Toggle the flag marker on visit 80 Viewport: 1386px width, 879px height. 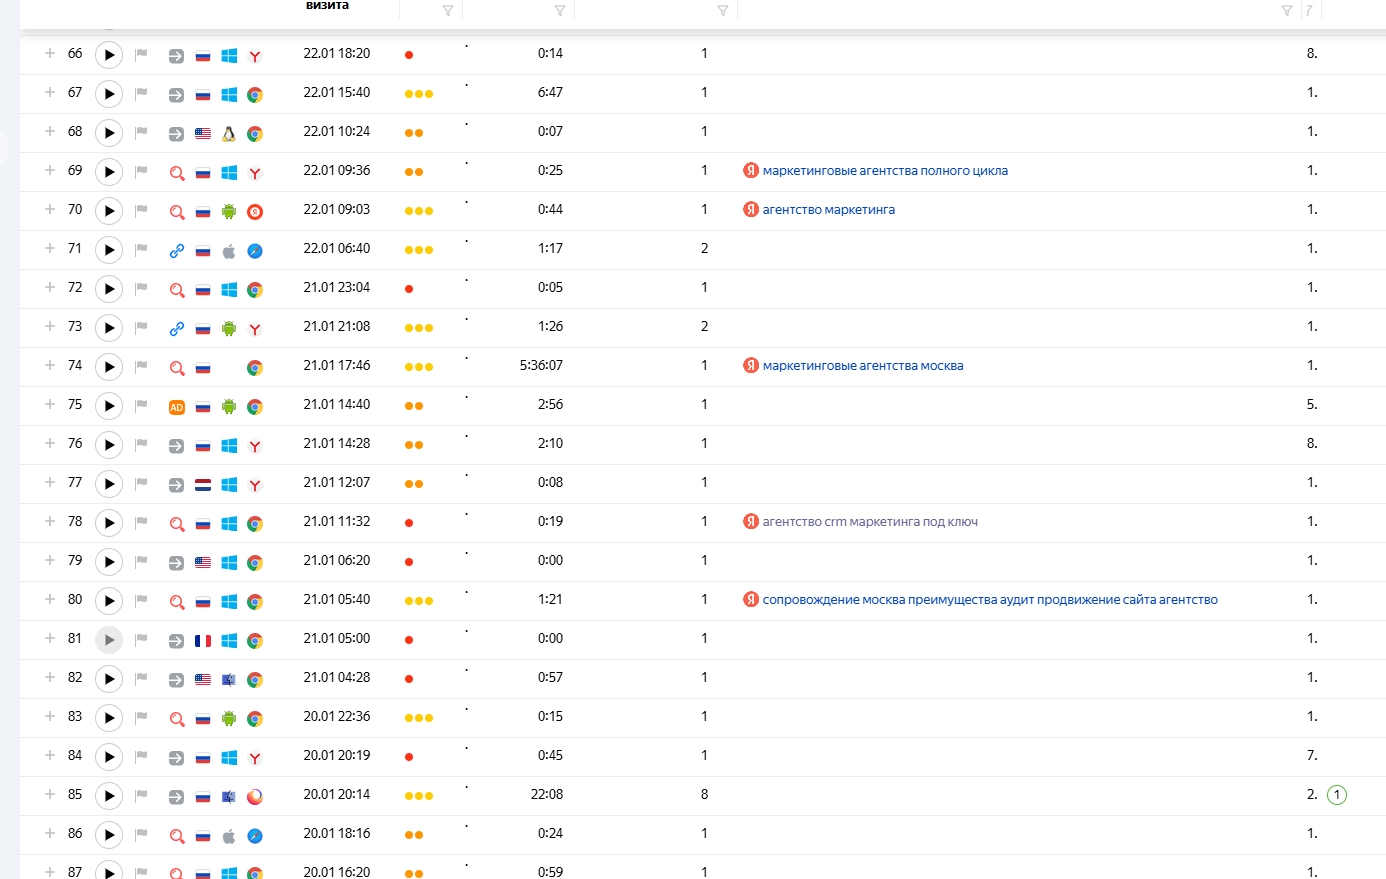pyautogui.click(x=141, y=601)
